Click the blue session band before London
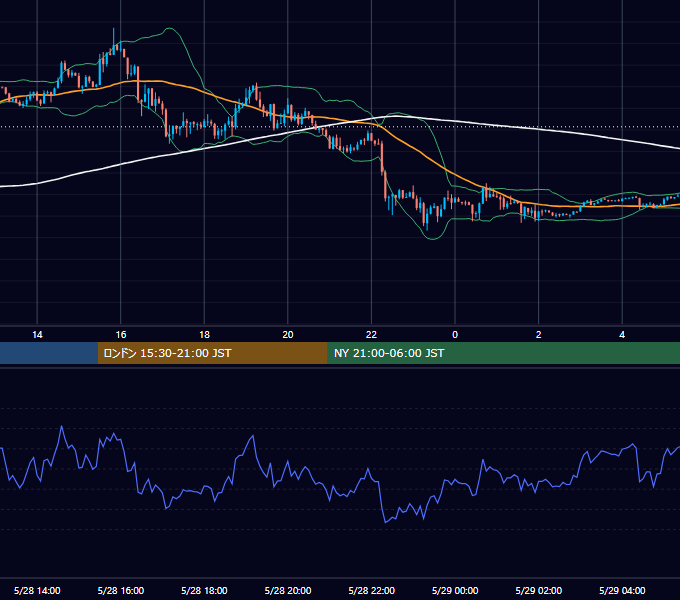680x600 pixels. [x=49, y=353]
